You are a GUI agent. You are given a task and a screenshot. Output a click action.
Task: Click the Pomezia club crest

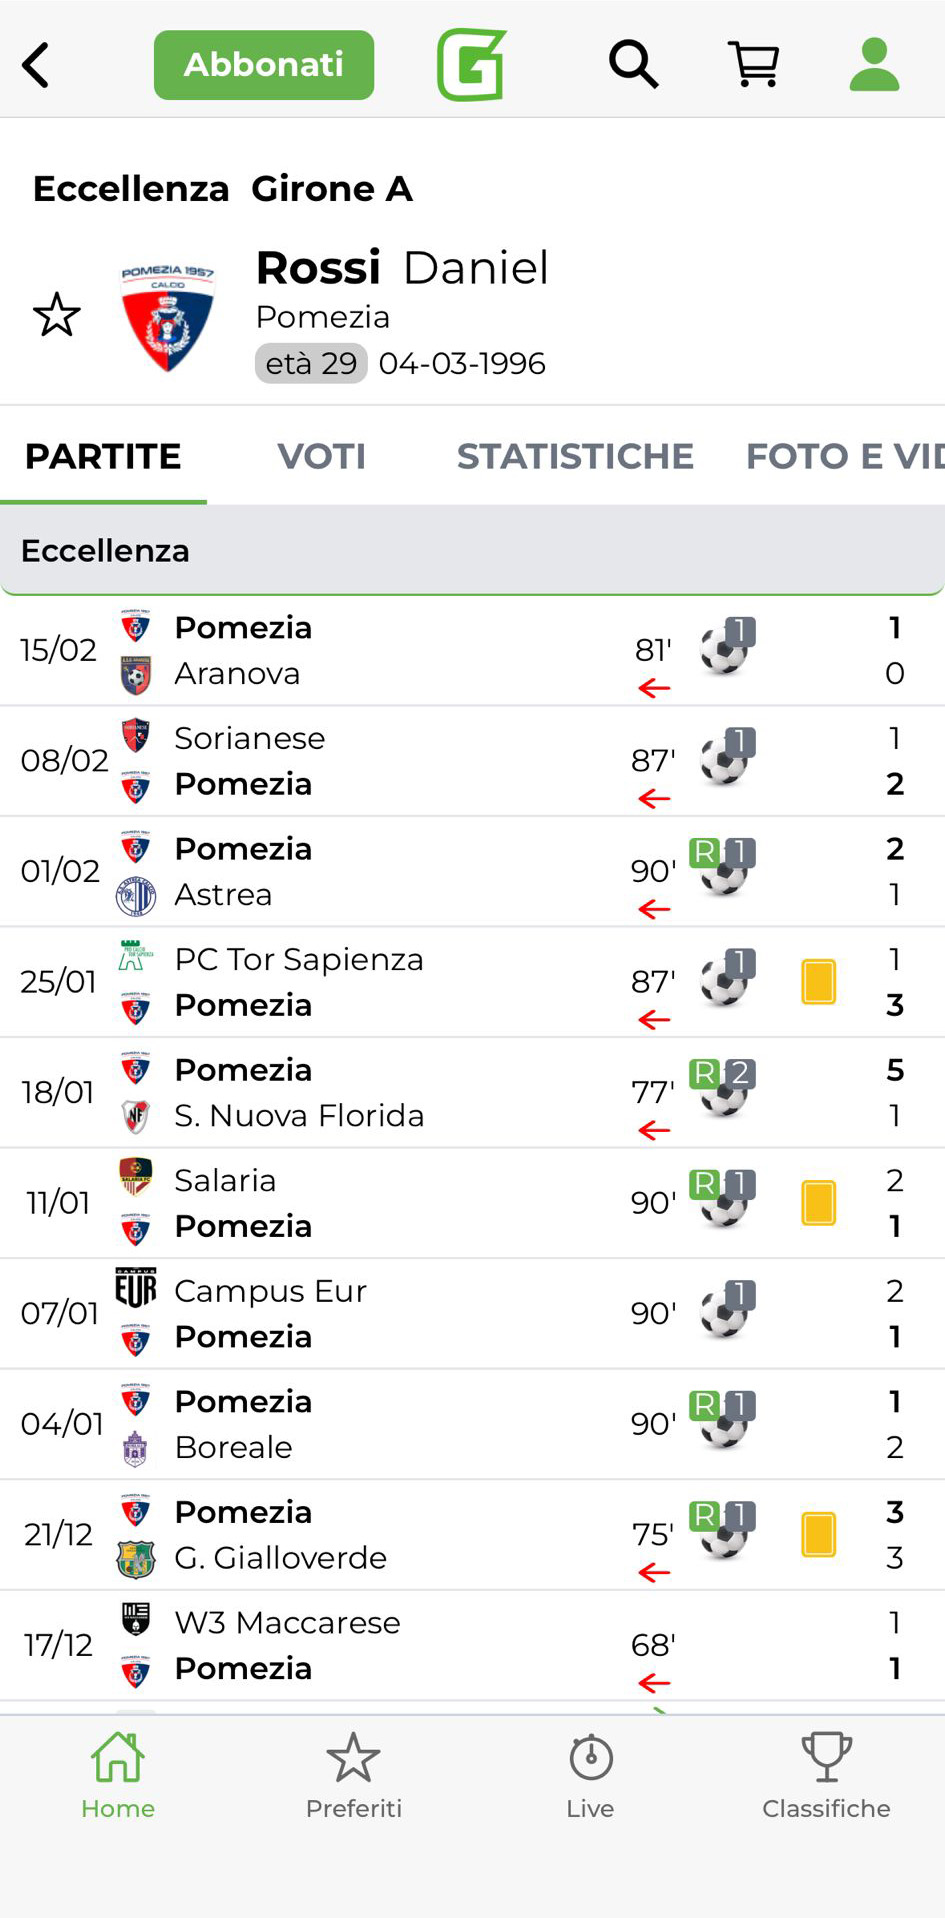[x=167, y=316]
